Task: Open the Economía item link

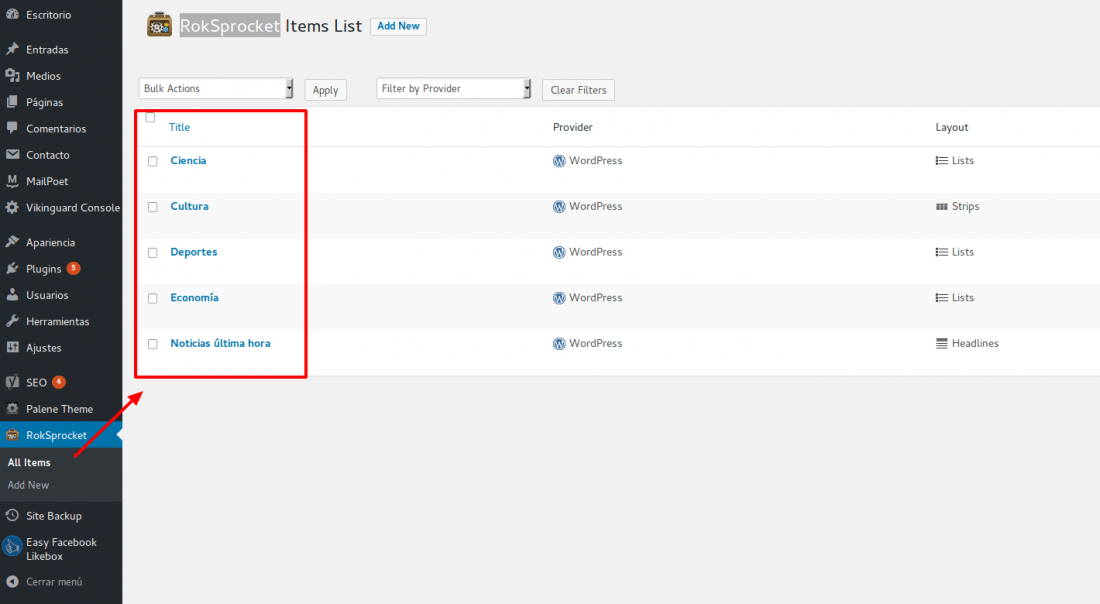Action: 194,297
